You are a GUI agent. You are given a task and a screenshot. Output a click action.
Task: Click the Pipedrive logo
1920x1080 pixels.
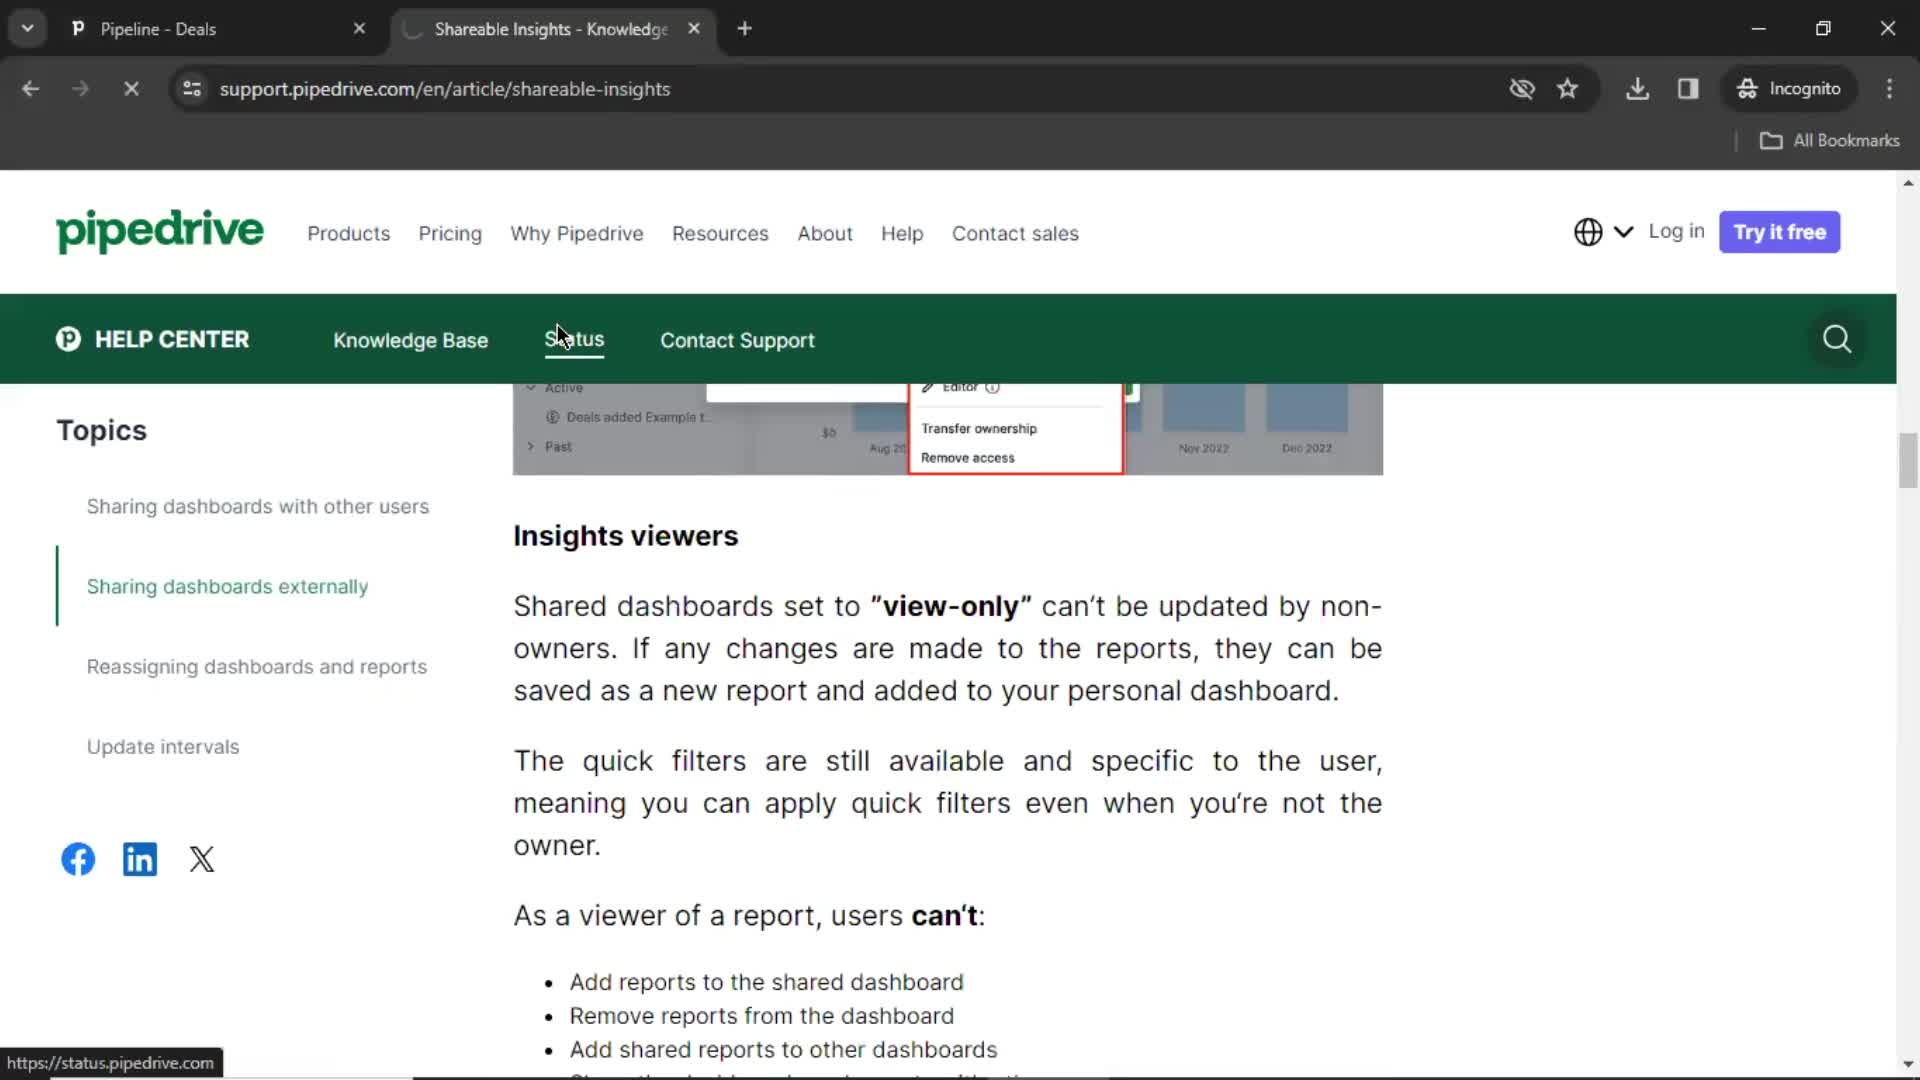pos(160,231)
